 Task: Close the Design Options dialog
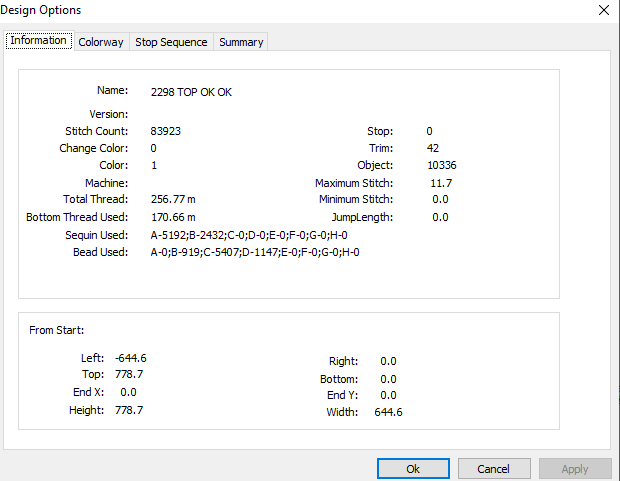click(604, 10)
